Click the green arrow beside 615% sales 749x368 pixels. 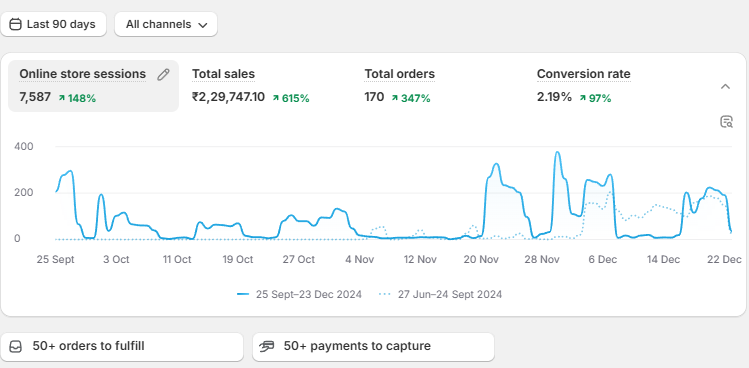pos(276,98)
